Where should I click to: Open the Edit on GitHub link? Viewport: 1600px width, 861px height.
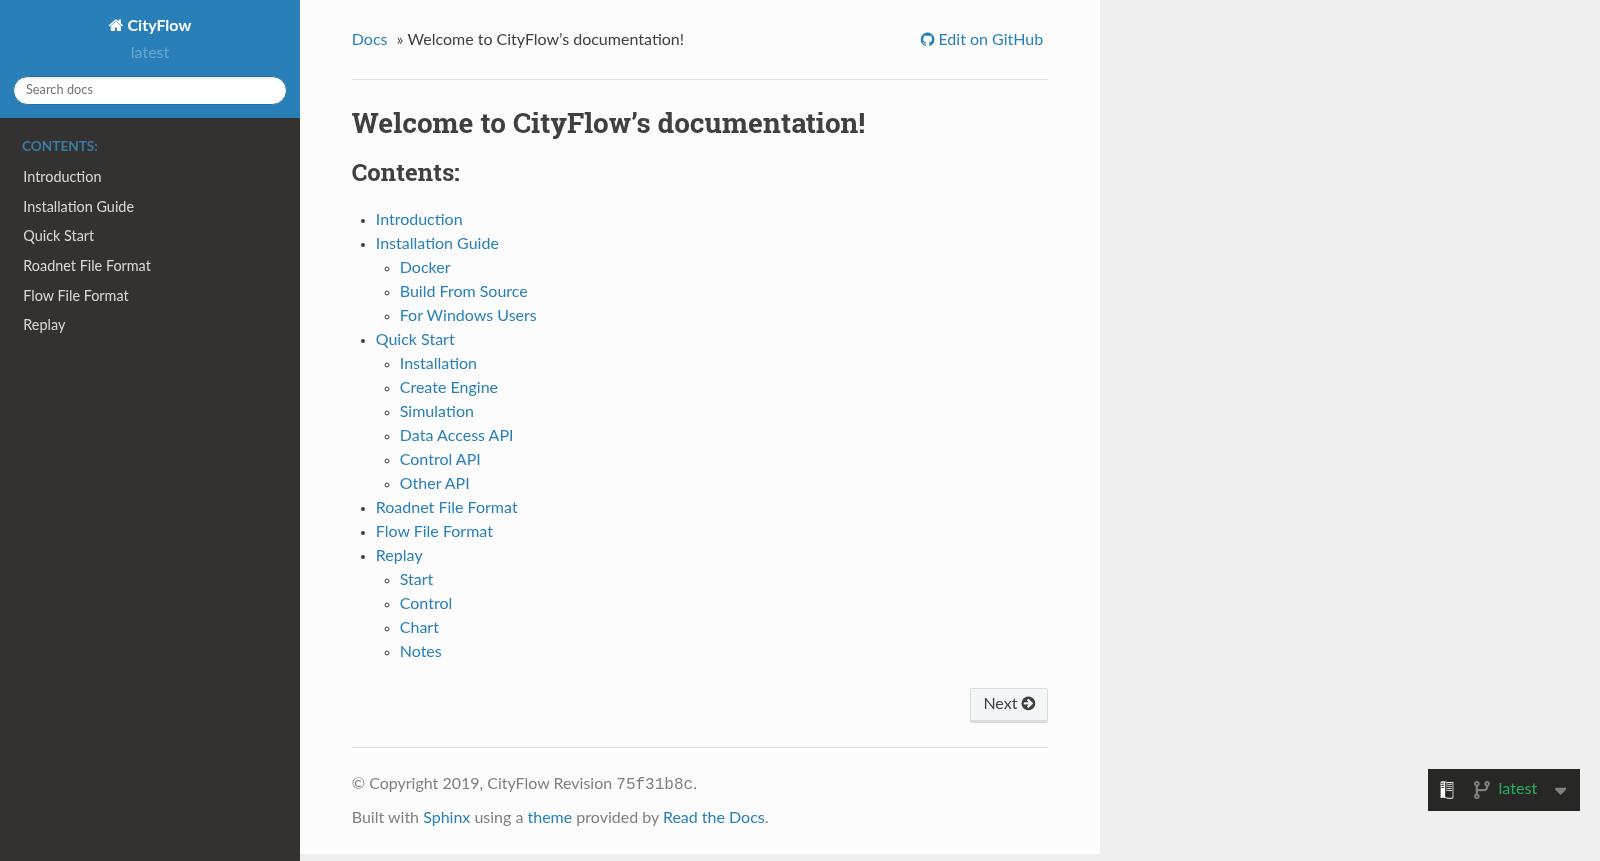click(981, 40)
